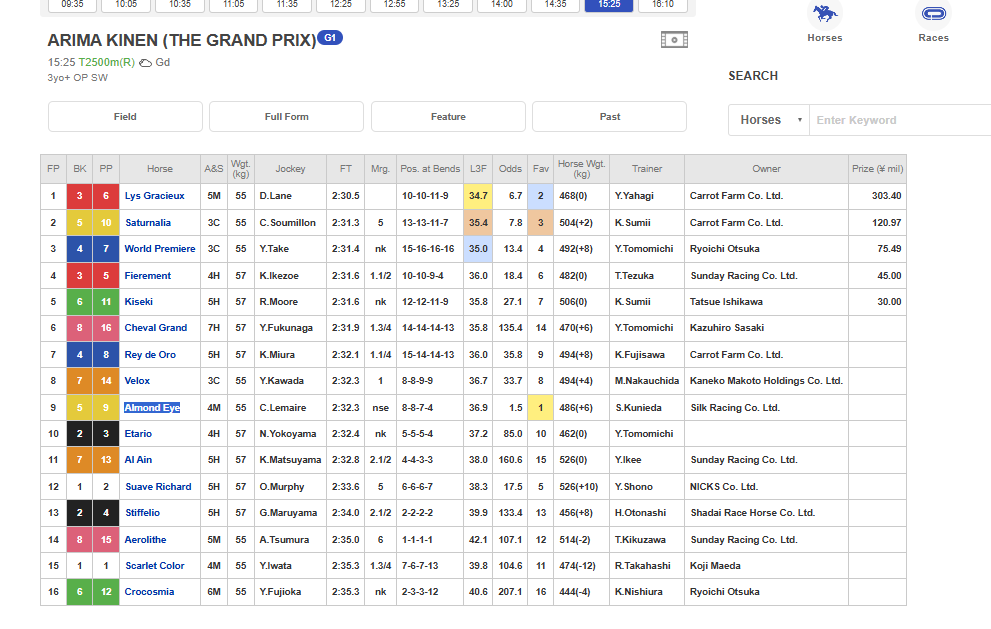Viewport: 991px width, 629px height.
Task: Open the Stiffelio horse link
Action: [142, 513]
